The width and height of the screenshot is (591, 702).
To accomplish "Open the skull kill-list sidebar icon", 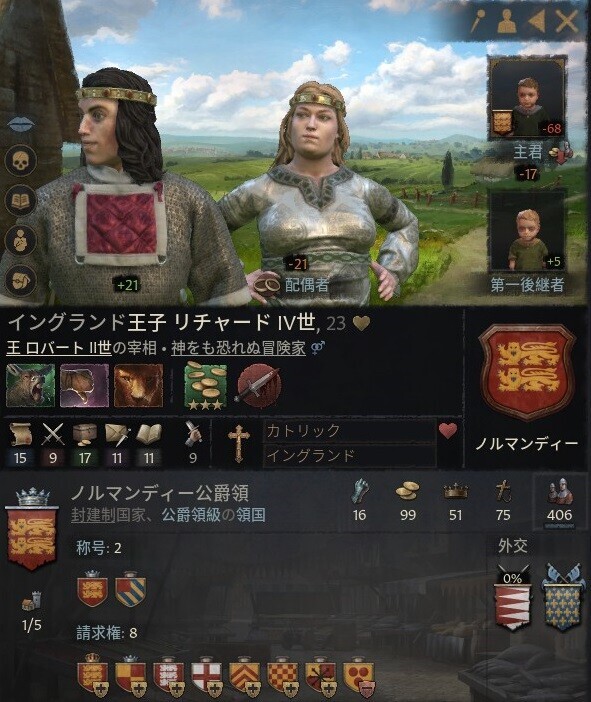I will (21, 160).
